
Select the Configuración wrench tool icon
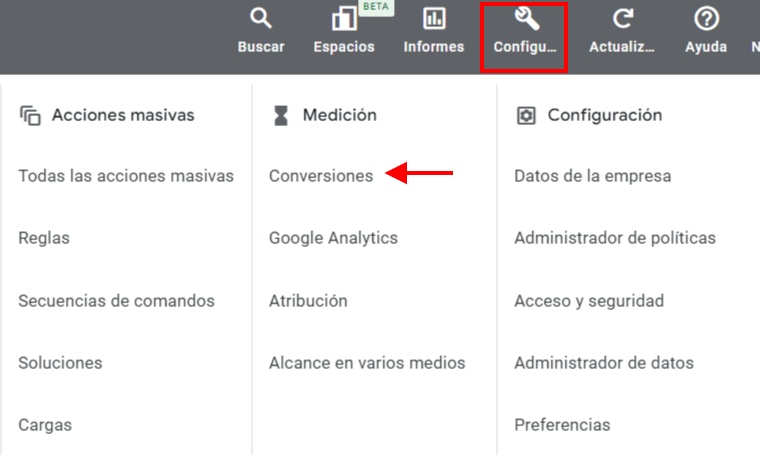[526, 19]
